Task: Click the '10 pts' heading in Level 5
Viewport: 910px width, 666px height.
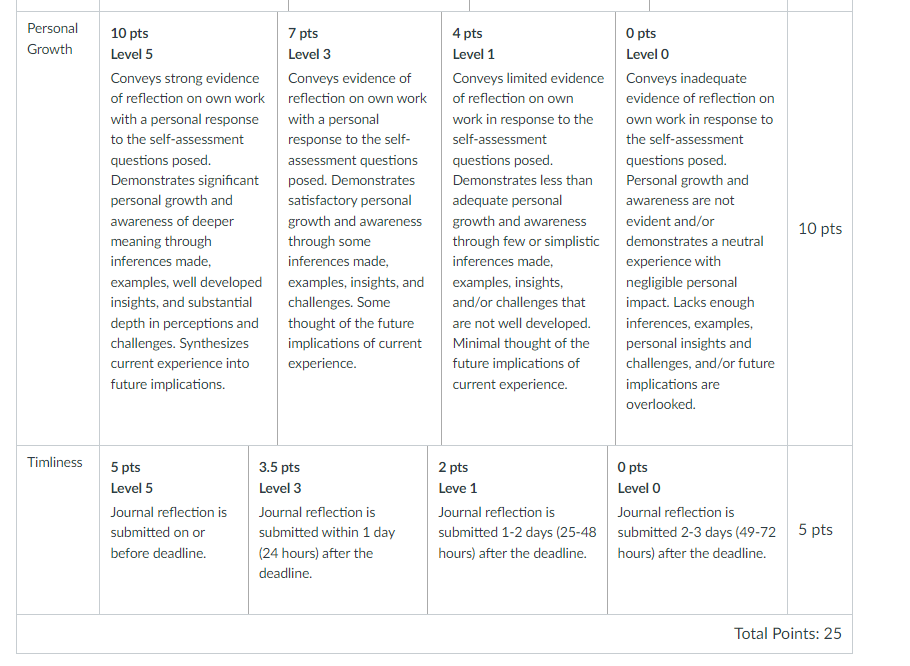Action: [129, 34]
